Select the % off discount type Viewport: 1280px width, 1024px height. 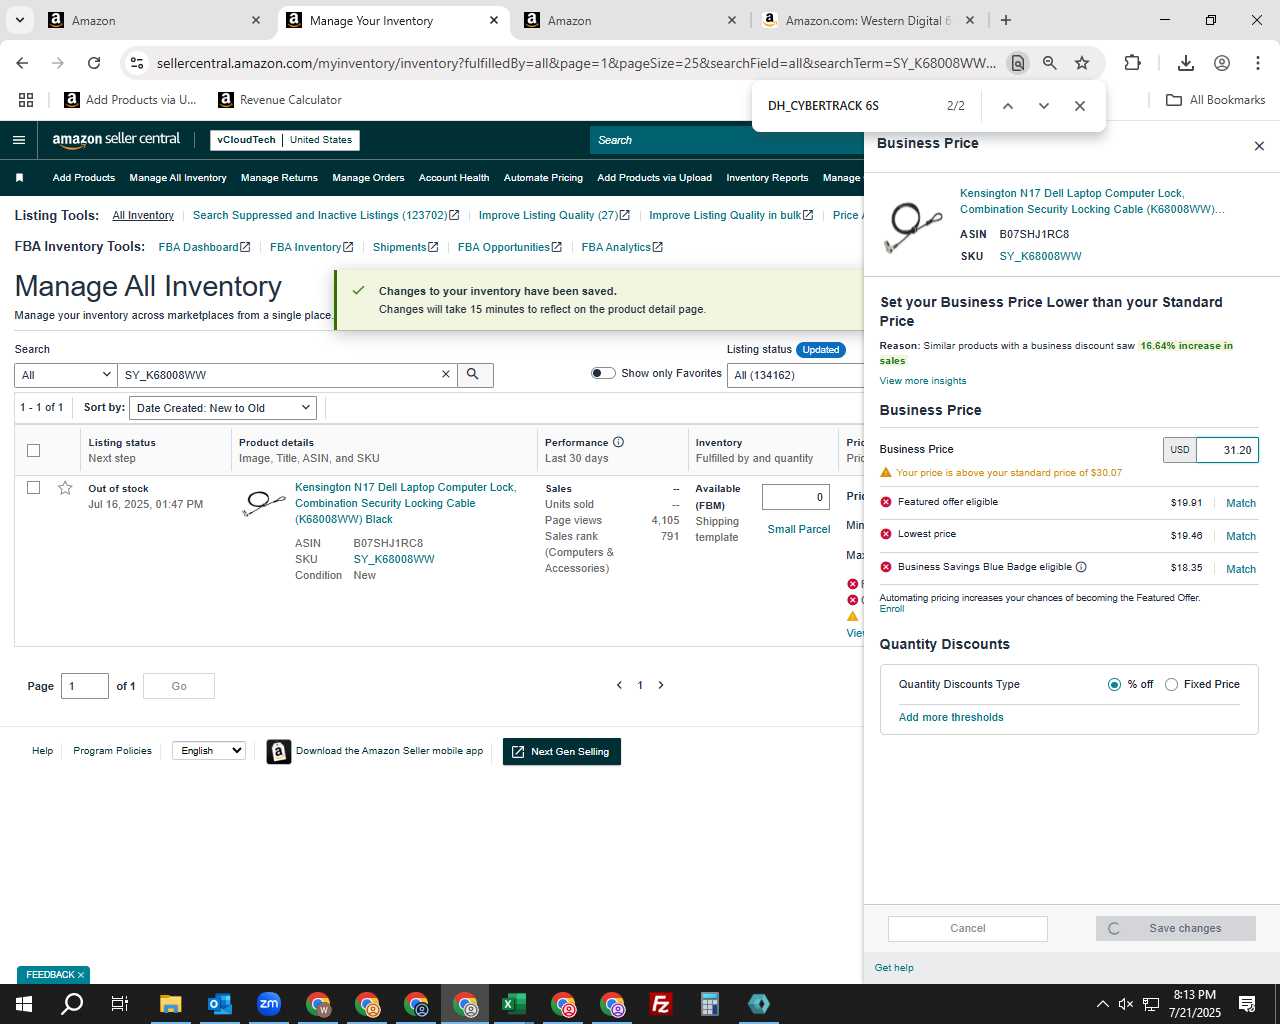(x=1114, y=684)
